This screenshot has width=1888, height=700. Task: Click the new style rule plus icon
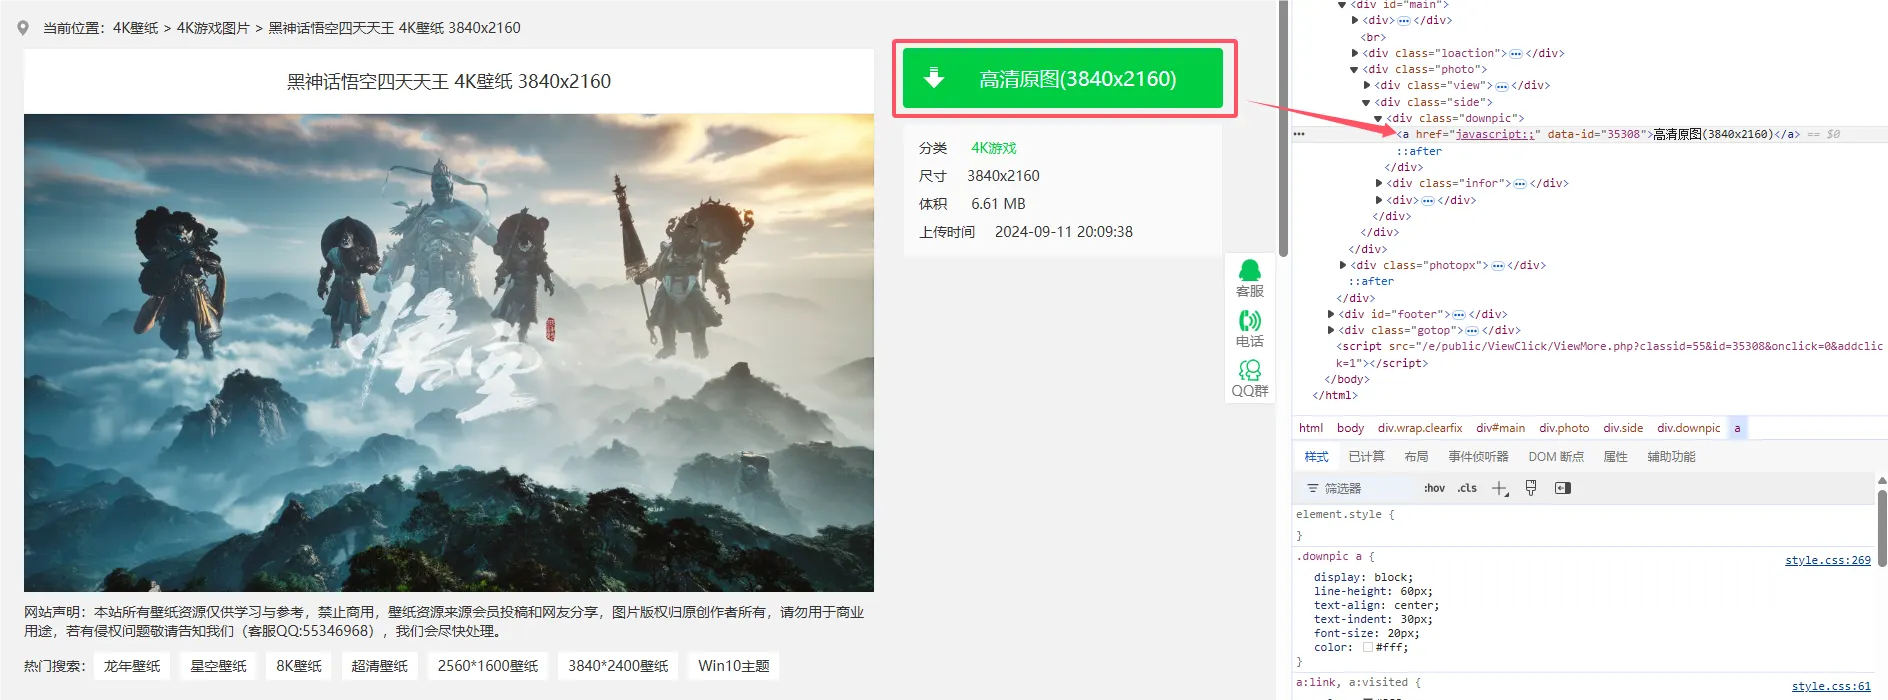coord(1500,488)
